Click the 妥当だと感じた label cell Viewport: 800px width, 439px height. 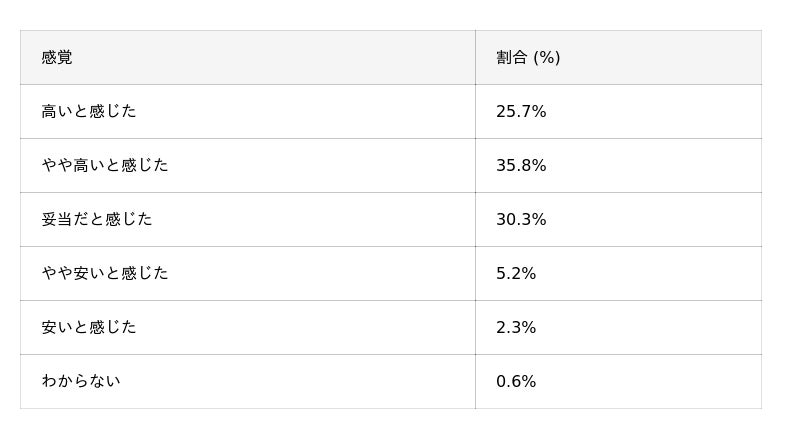coord(97,220)
